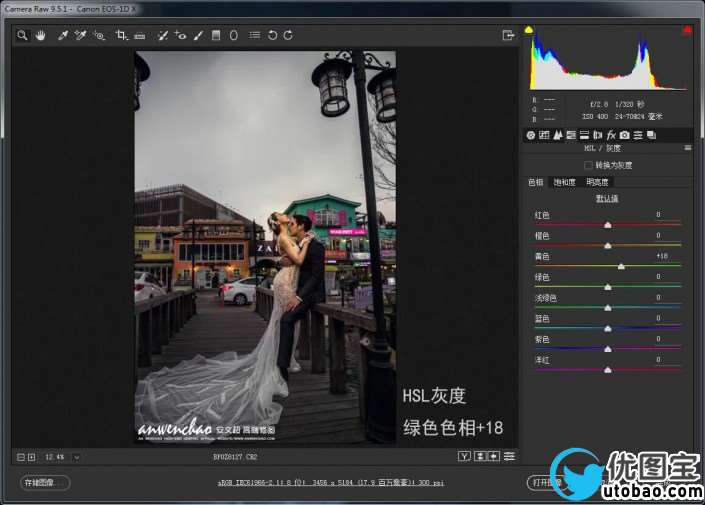Image resolution: width=705 pixels, height=505 pixels.
Task: Select the Red Eye Removal tool
Action: coord(181,35)
